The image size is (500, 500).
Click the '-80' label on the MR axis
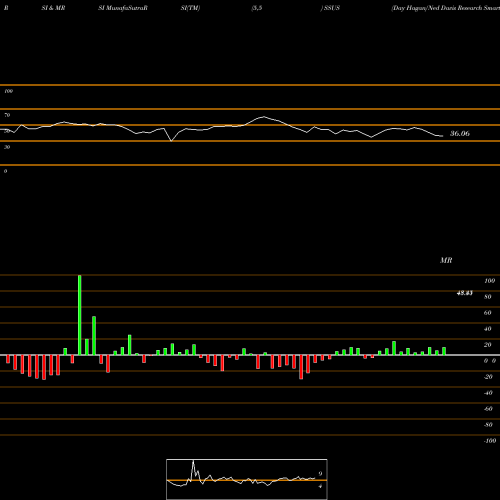488,425
